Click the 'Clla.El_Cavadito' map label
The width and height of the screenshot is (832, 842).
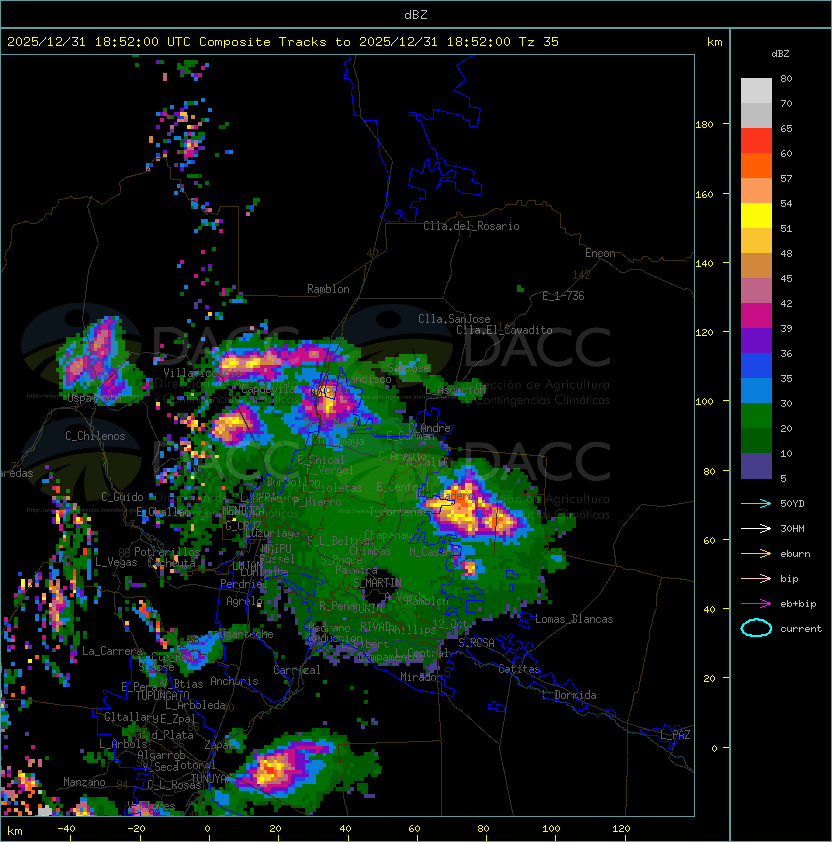504,330
